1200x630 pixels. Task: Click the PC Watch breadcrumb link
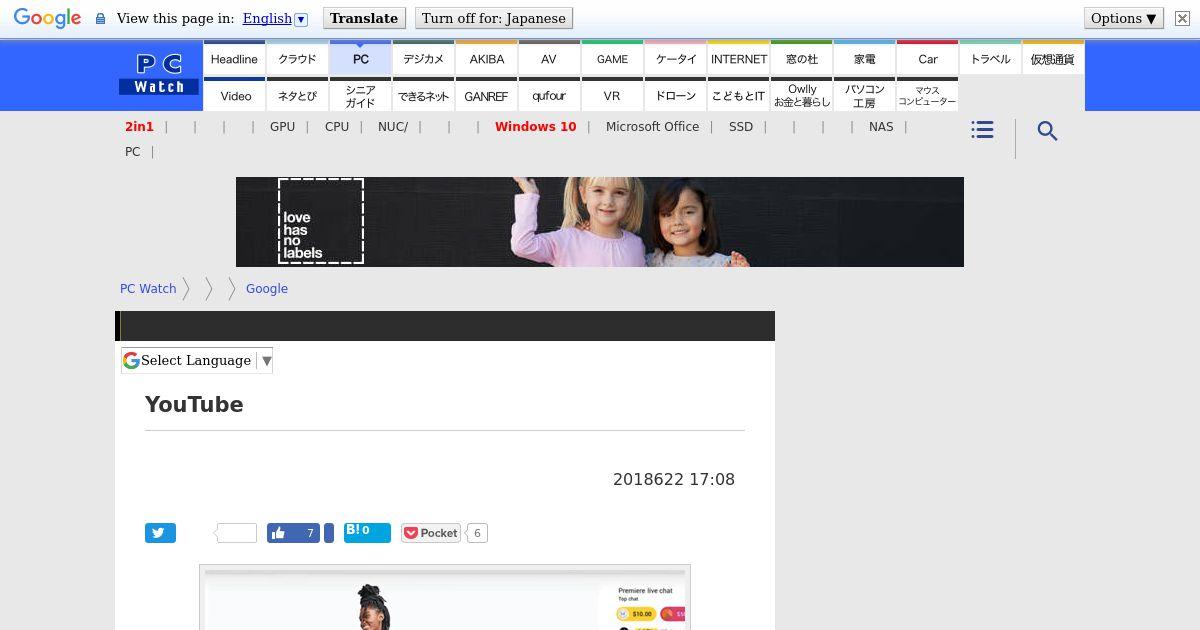(148, 288)
